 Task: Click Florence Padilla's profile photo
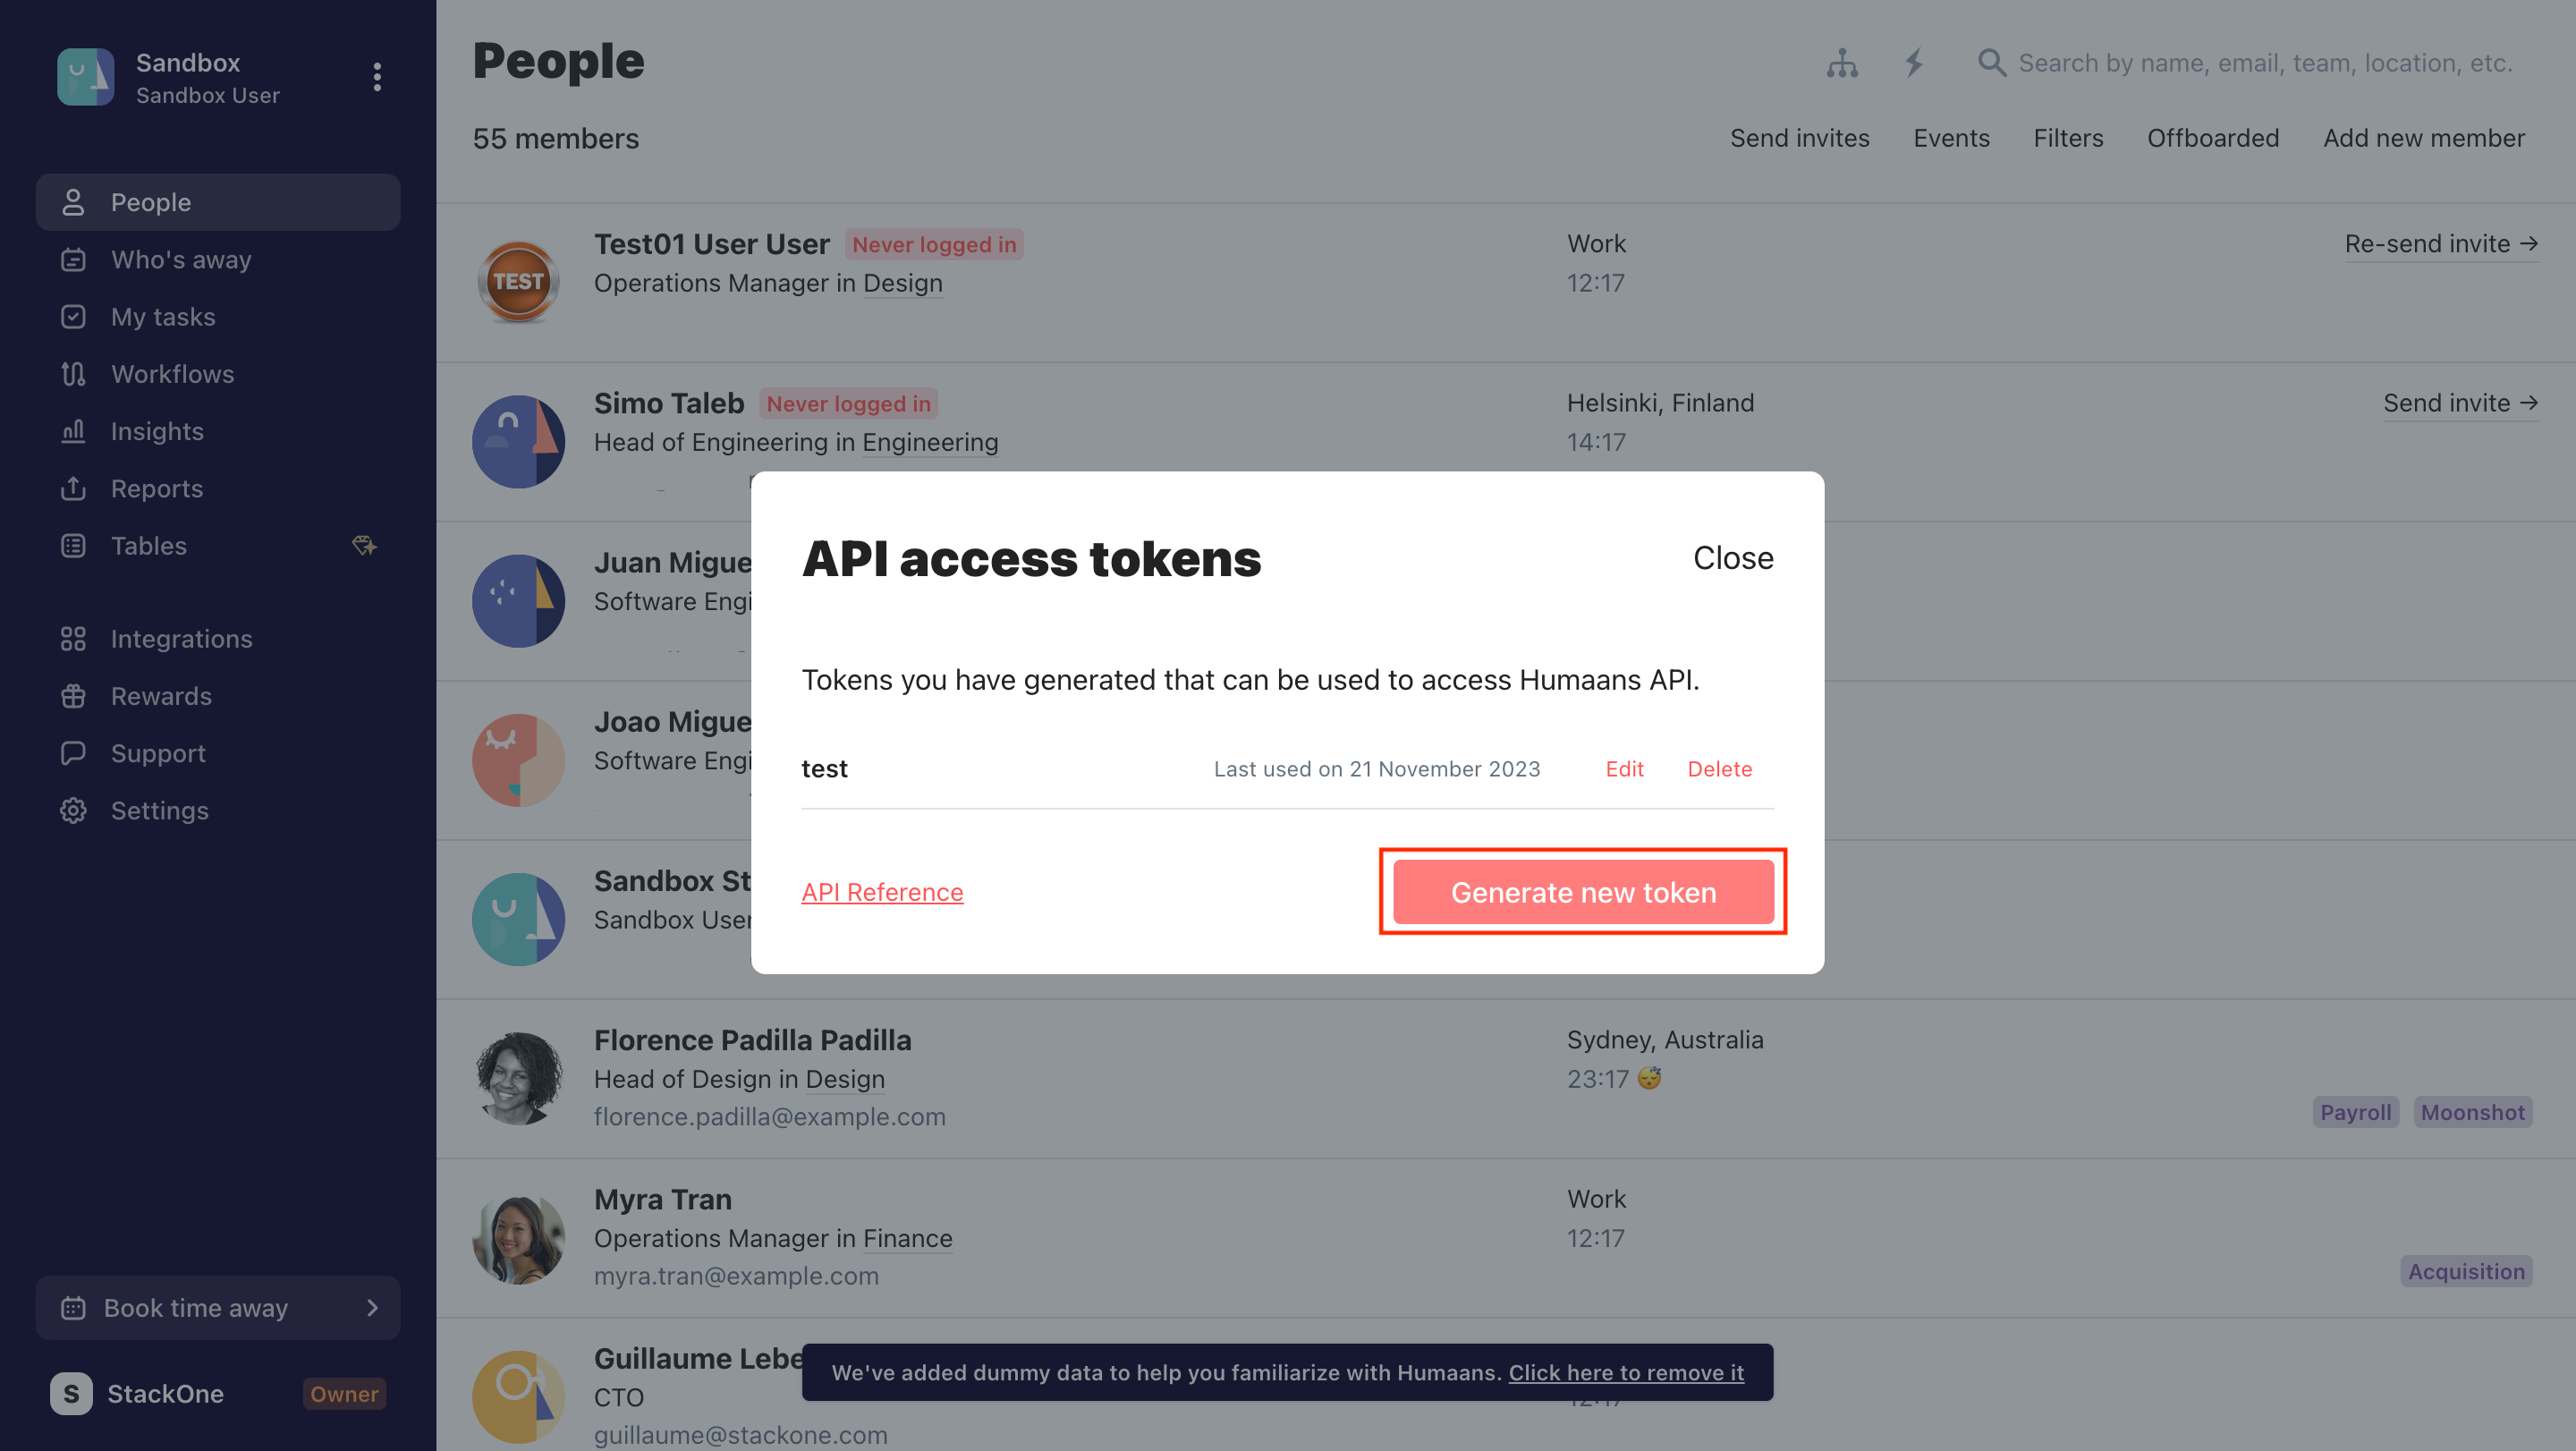click(x=518, y=1077)
